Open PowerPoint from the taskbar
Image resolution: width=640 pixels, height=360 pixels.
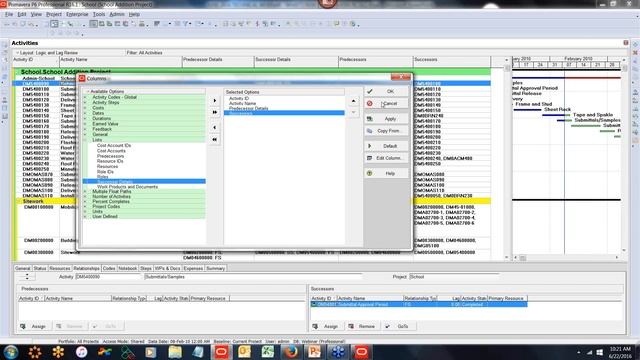[315, 352]
